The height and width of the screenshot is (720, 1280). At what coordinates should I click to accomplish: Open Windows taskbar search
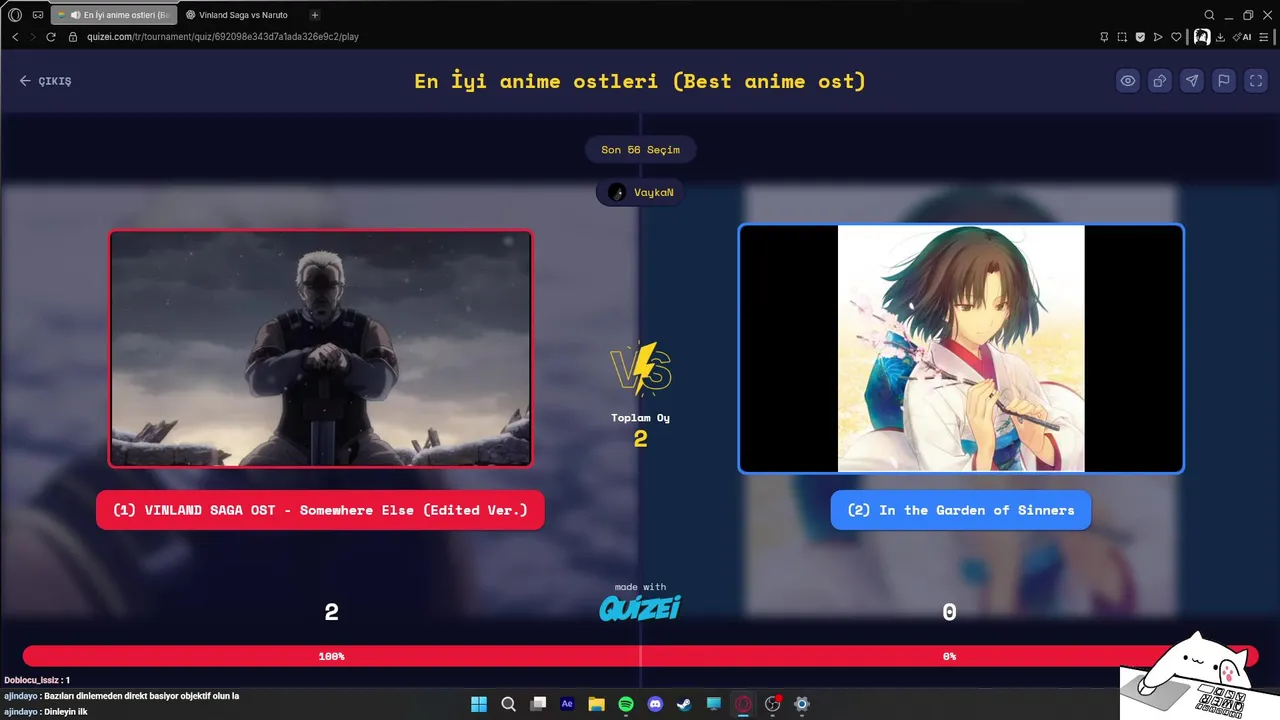point(508,704)
